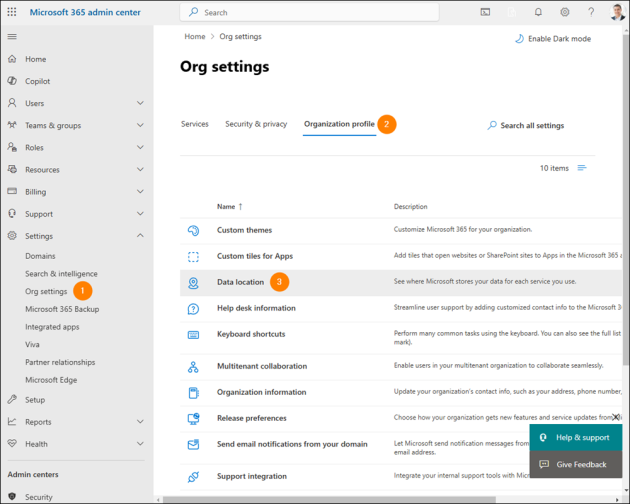This screenshot has width=630, height=504.
Task: Click Search all settings
Action: point(526,125)
